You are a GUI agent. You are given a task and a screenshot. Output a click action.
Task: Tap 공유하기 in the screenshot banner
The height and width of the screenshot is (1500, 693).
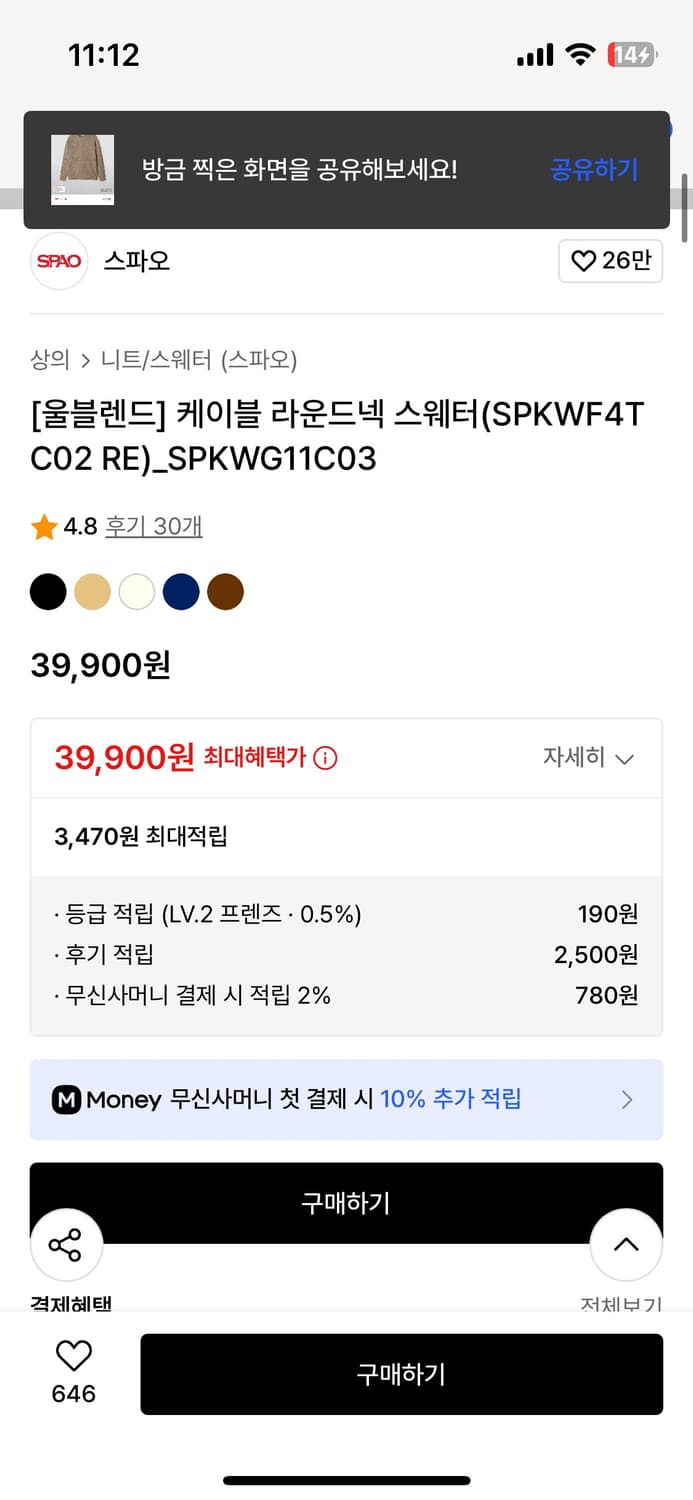click(x=593, y=170)
